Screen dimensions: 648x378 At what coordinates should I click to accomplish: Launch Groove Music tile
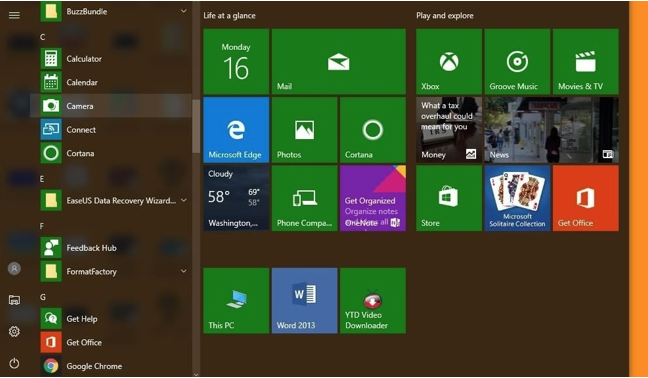pos(517,62)
